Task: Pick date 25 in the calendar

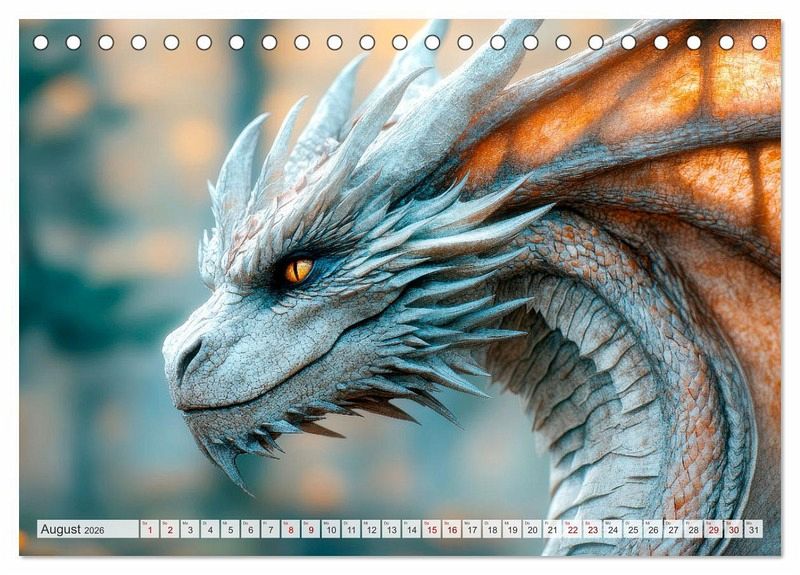Action: point(633,529)
